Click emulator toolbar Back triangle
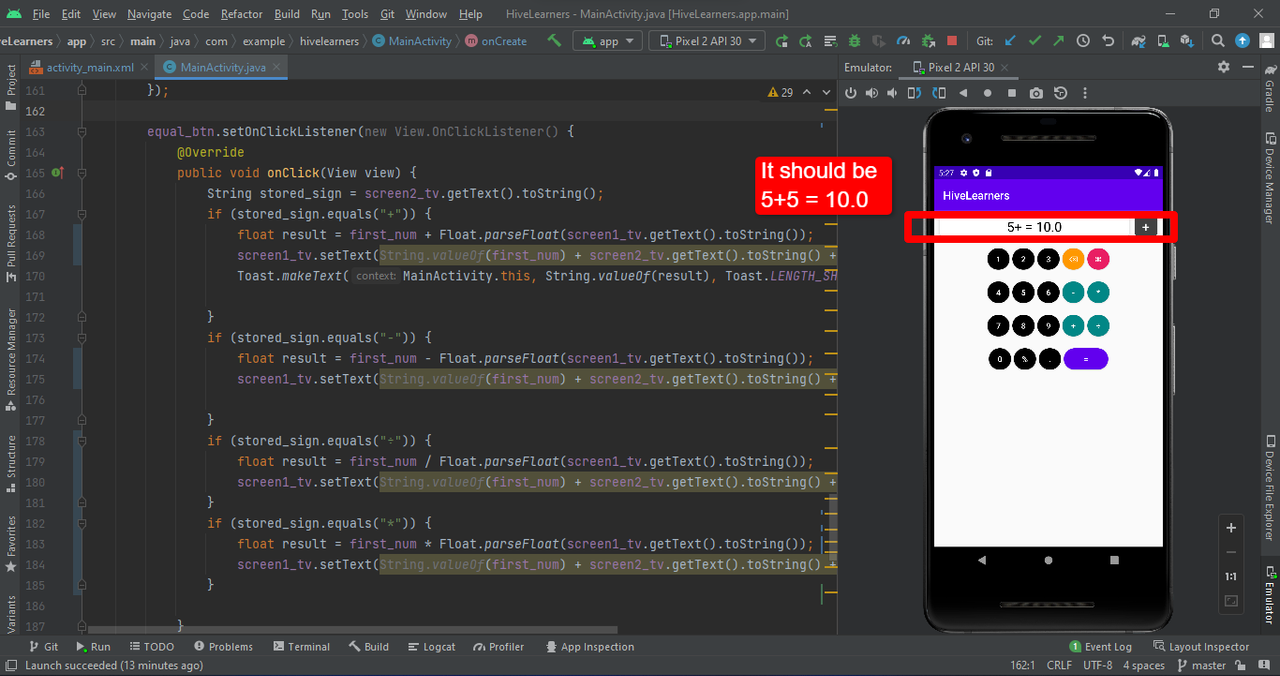Image resolution: width=1280 pixels, height=676 pixels. tap(963, 92)
